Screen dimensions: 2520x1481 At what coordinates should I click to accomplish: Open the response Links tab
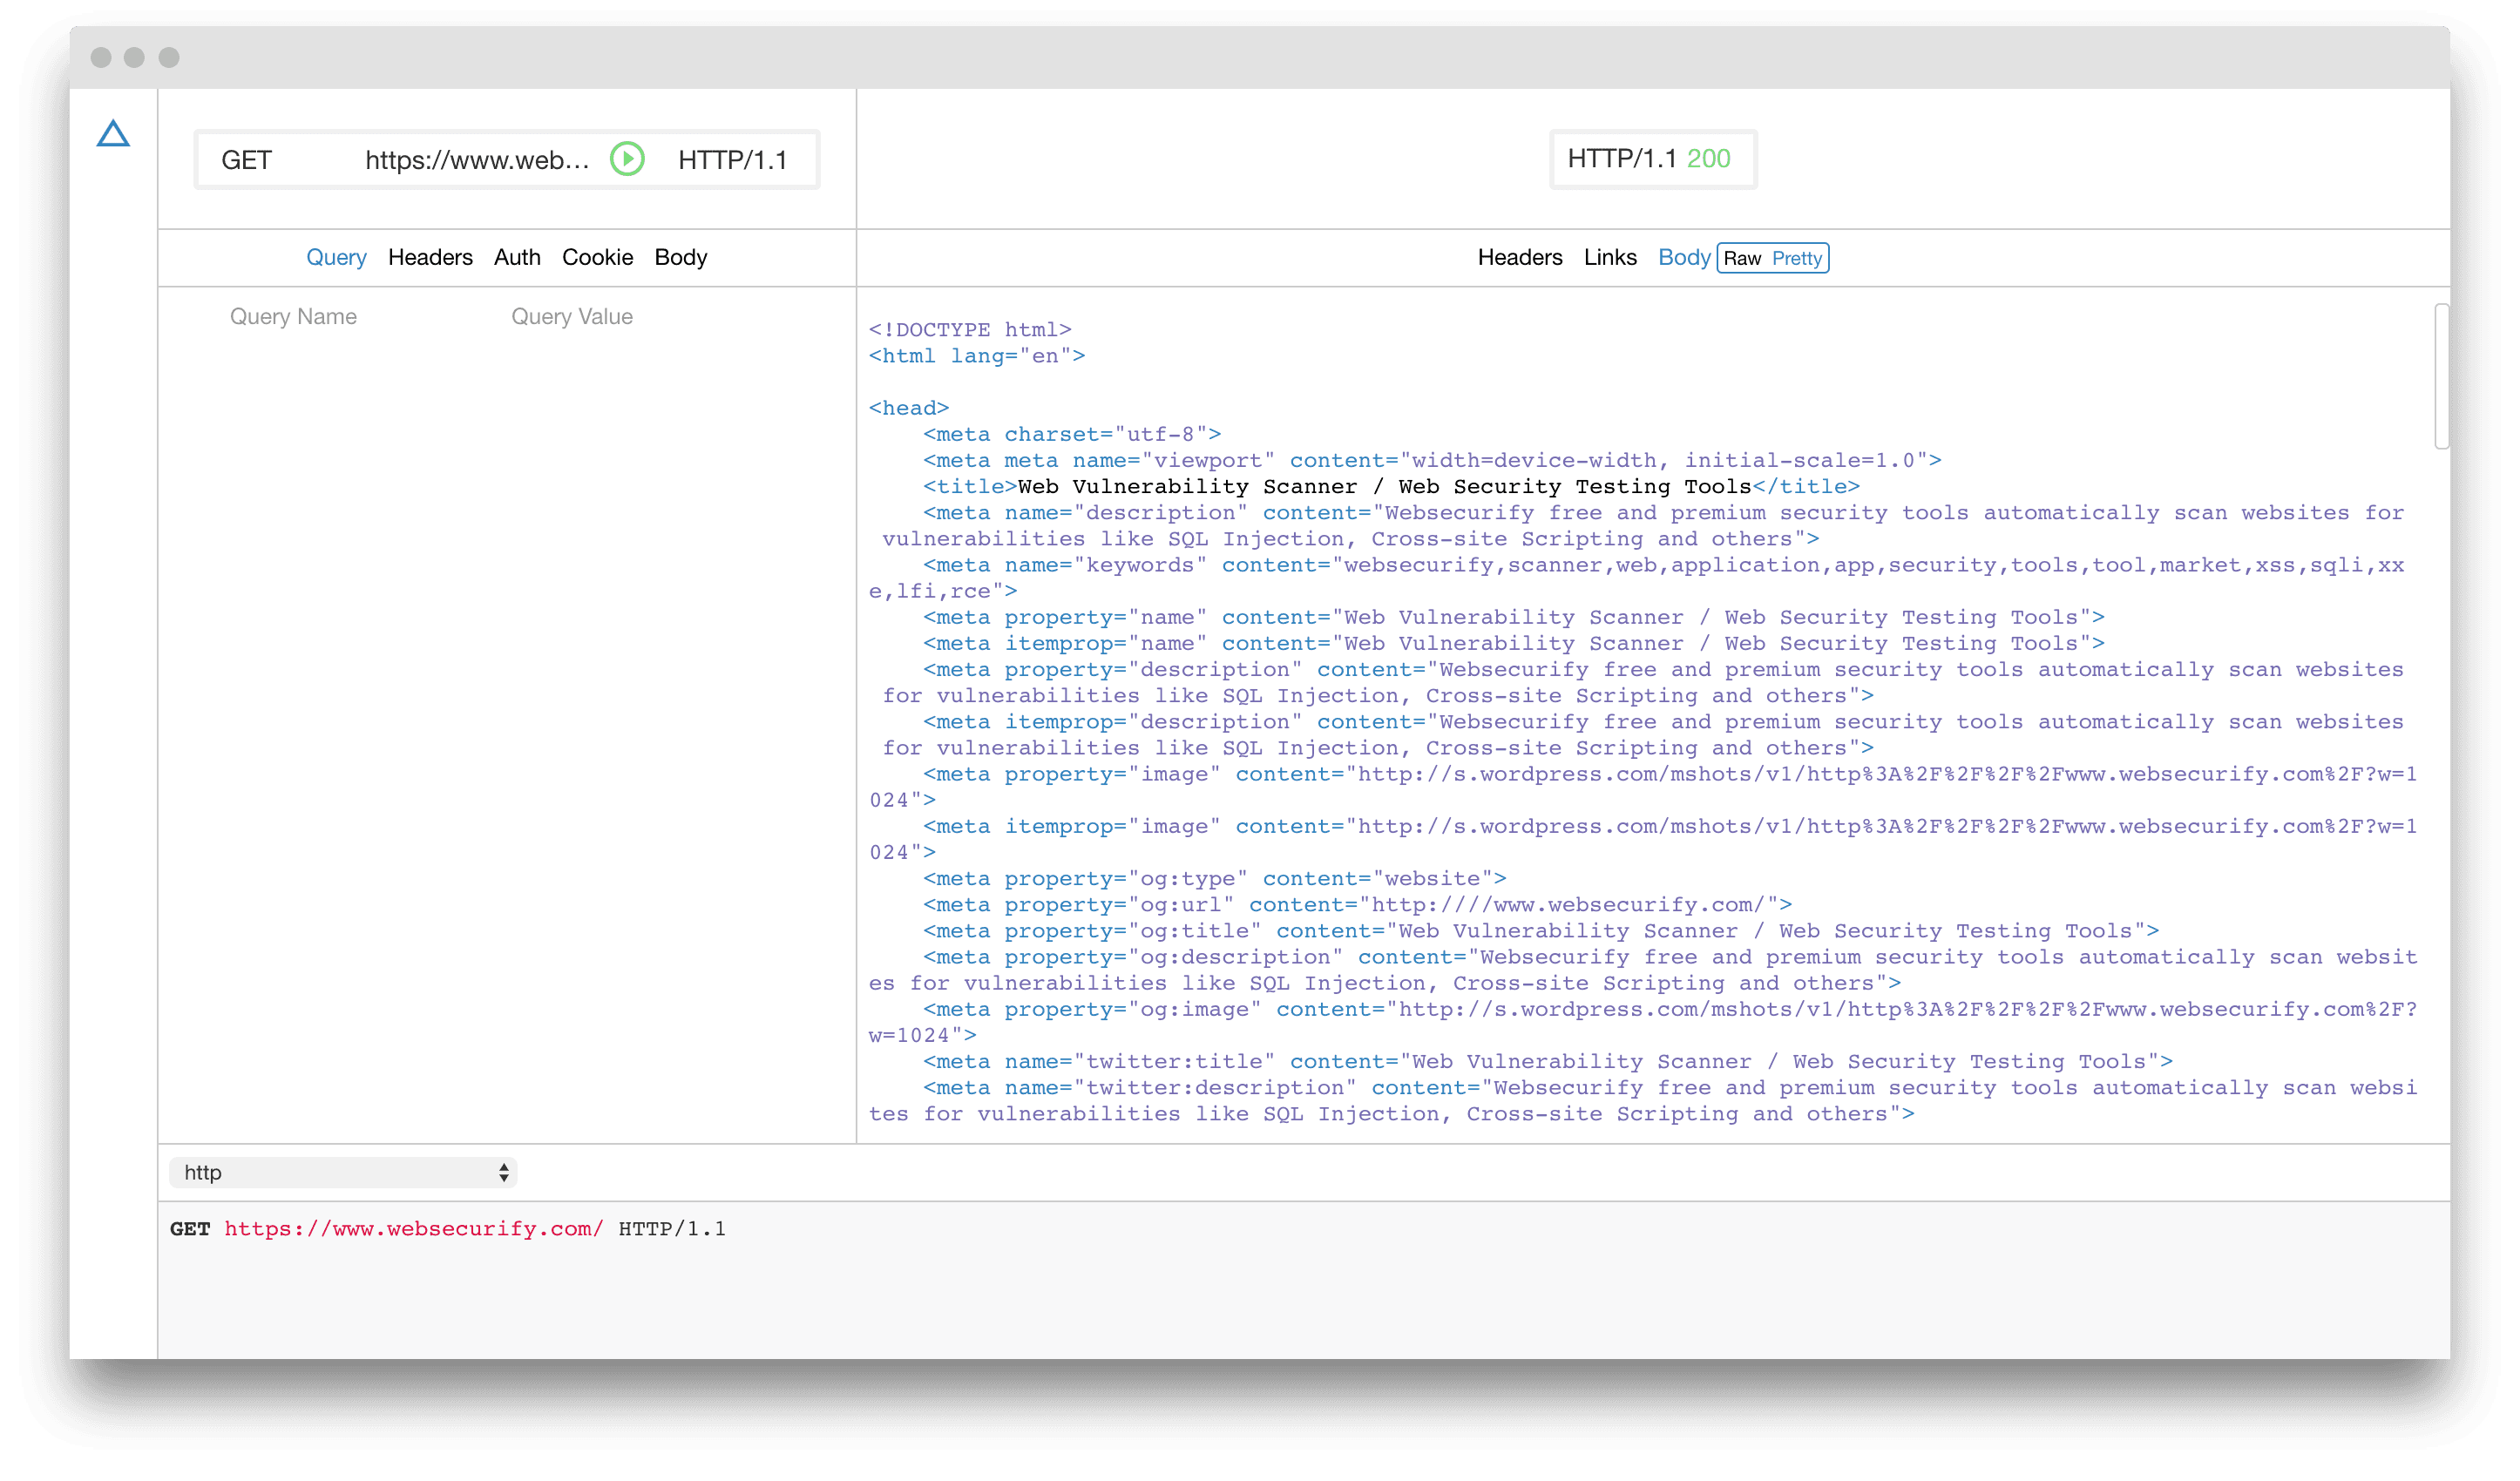click(1609, 257)
